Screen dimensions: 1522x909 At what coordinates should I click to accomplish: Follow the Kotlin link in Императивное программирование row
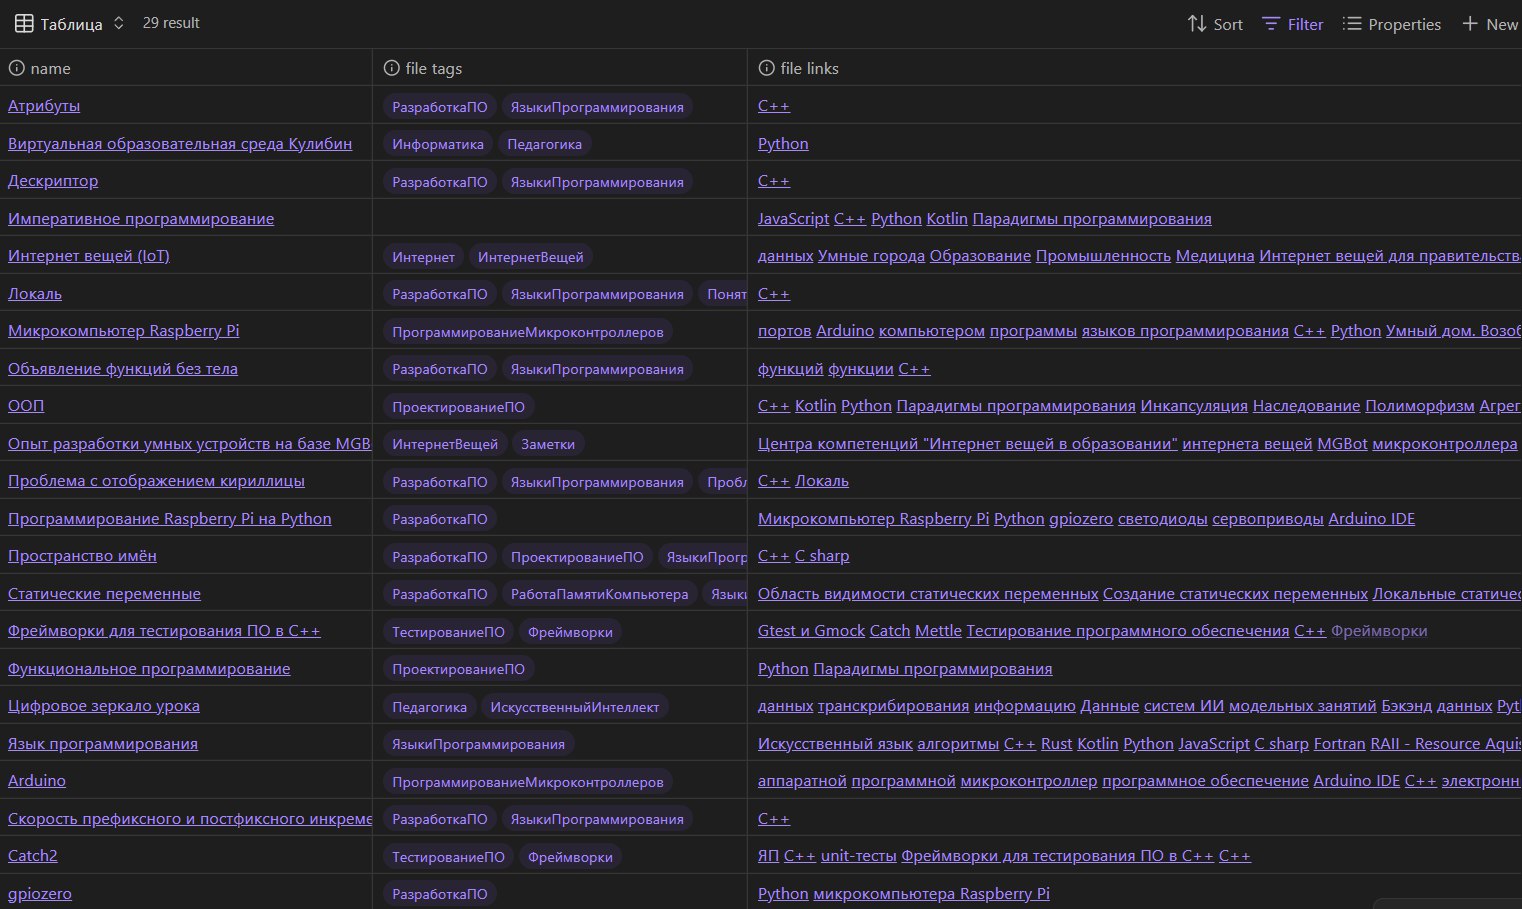[x=946, y=219]
